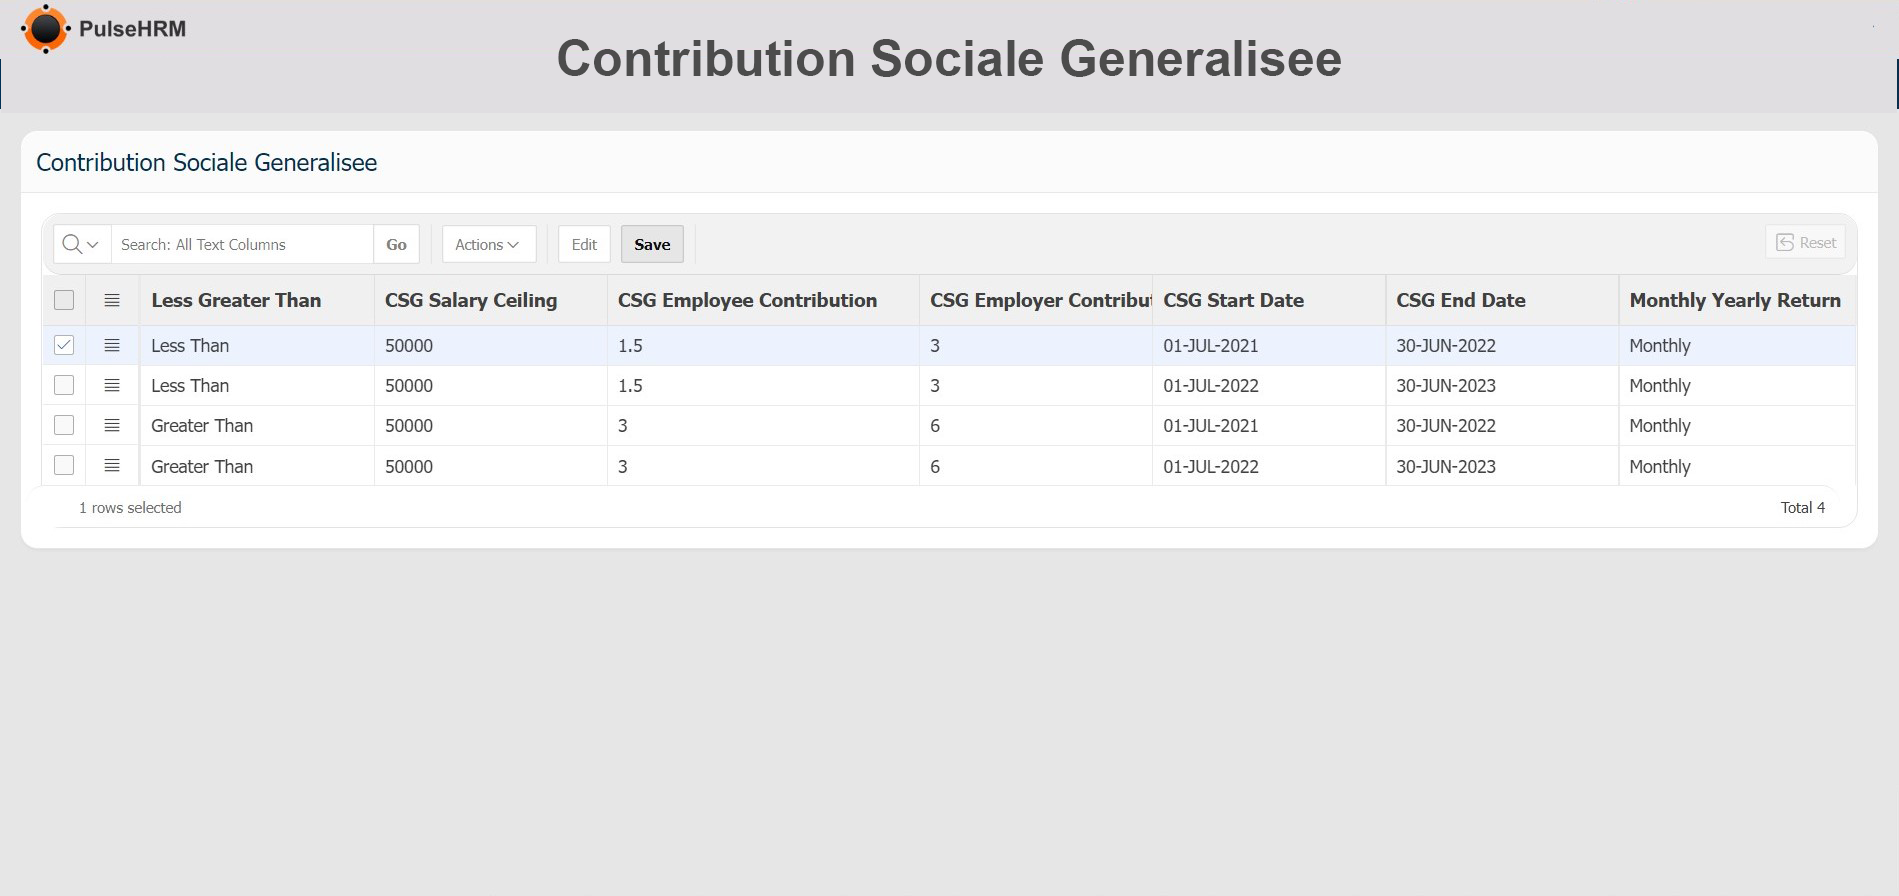Open row actions menu for second Less Than row

pos(112,386)
